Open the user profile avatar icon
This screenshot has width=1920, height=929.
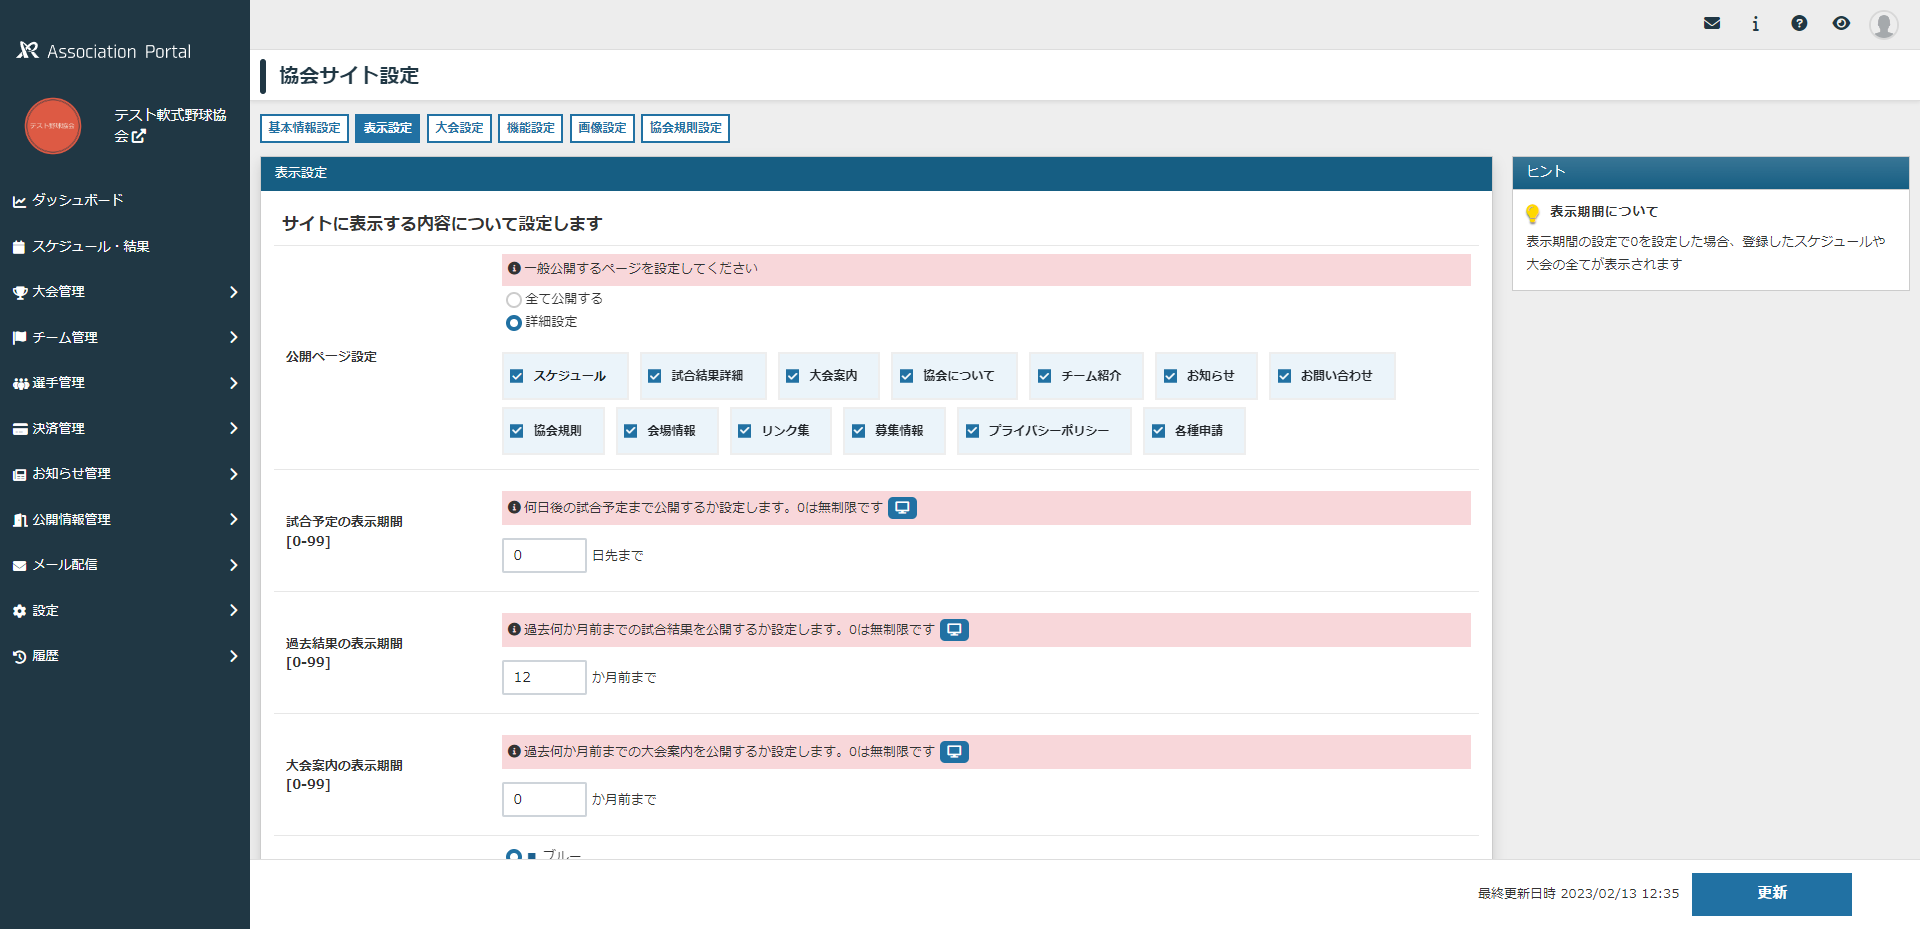(x=1883, y=24)
